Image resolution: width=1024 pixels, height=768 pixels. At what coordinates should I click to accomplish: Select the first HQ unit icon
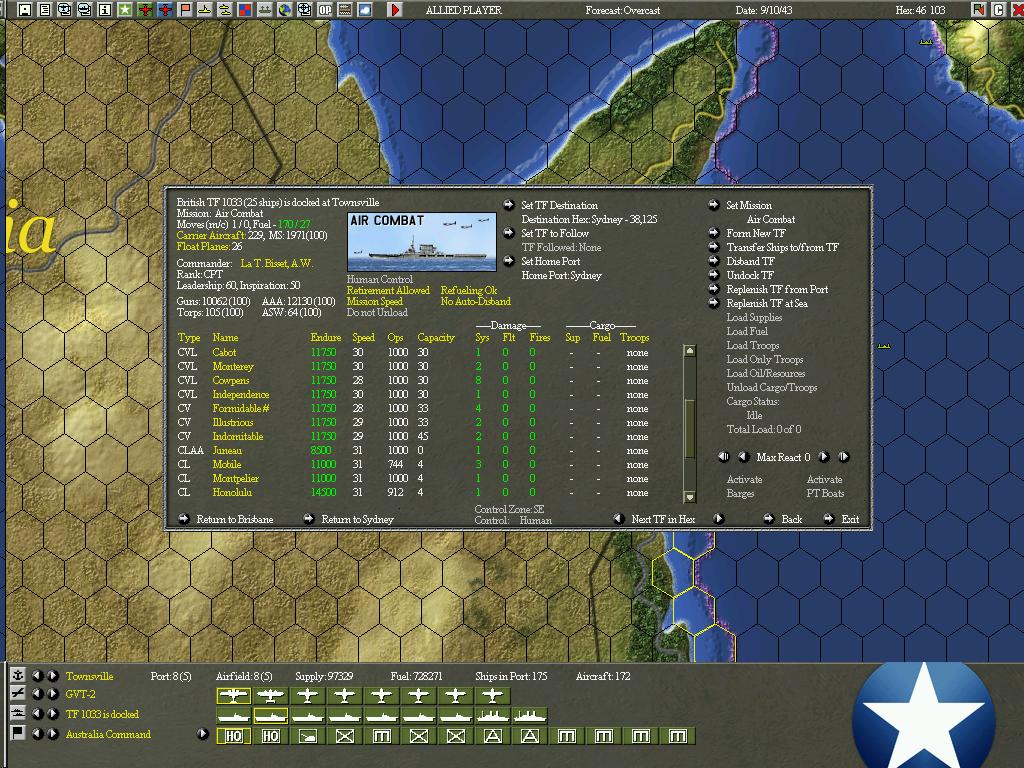(x=233, y=736)
